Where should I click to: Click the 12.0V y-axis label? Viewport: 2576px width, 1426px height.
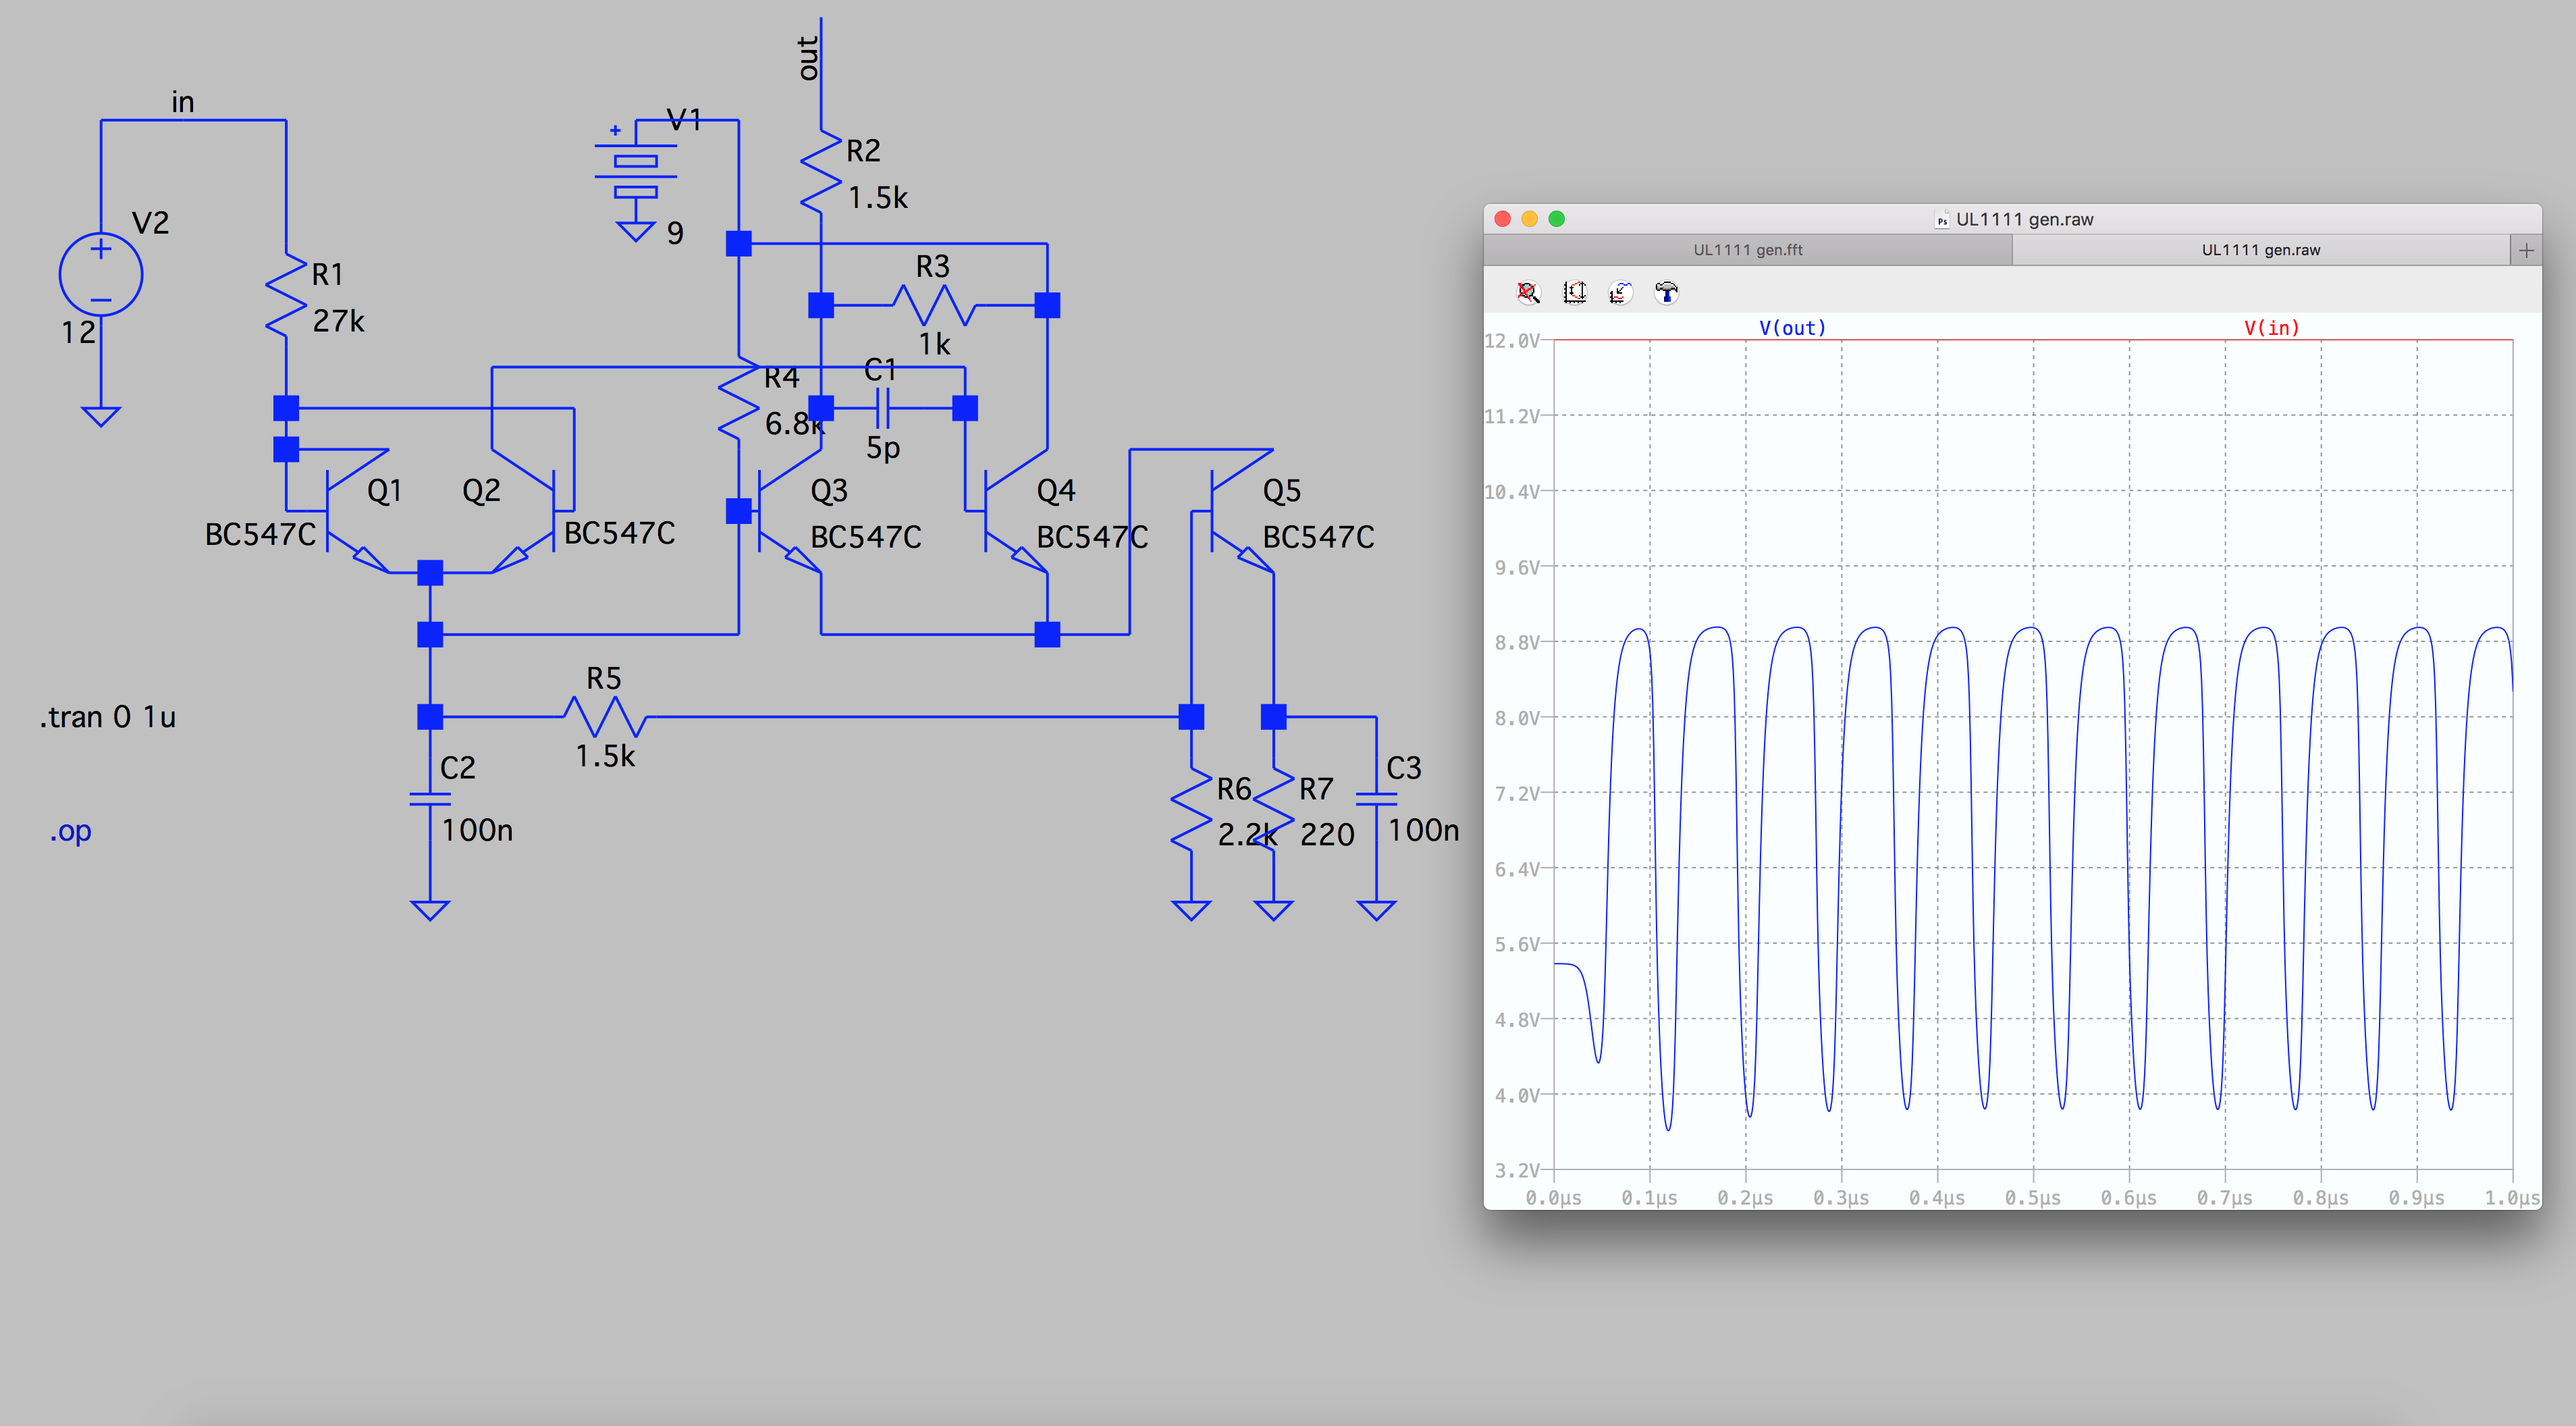click(1511, 341)
